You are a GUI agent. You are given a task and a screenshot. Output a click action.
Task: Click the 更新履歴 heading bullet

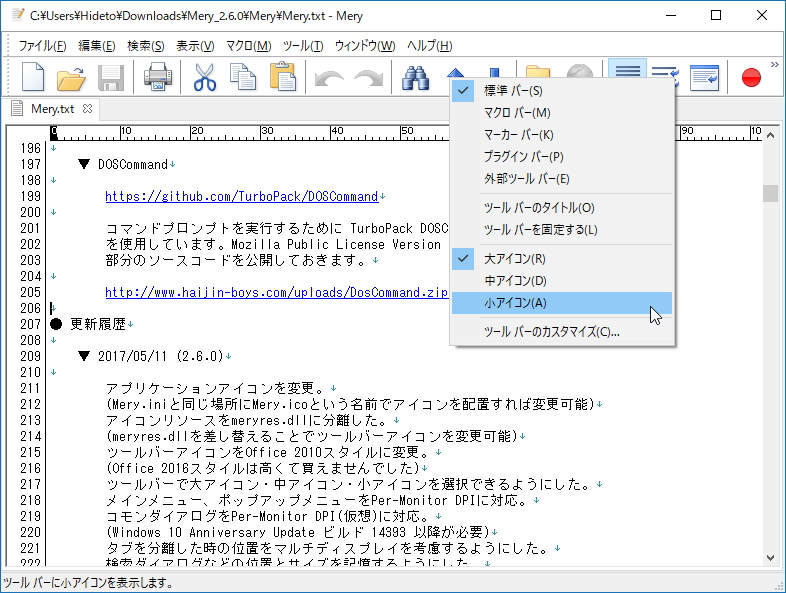tap(56, 324)
